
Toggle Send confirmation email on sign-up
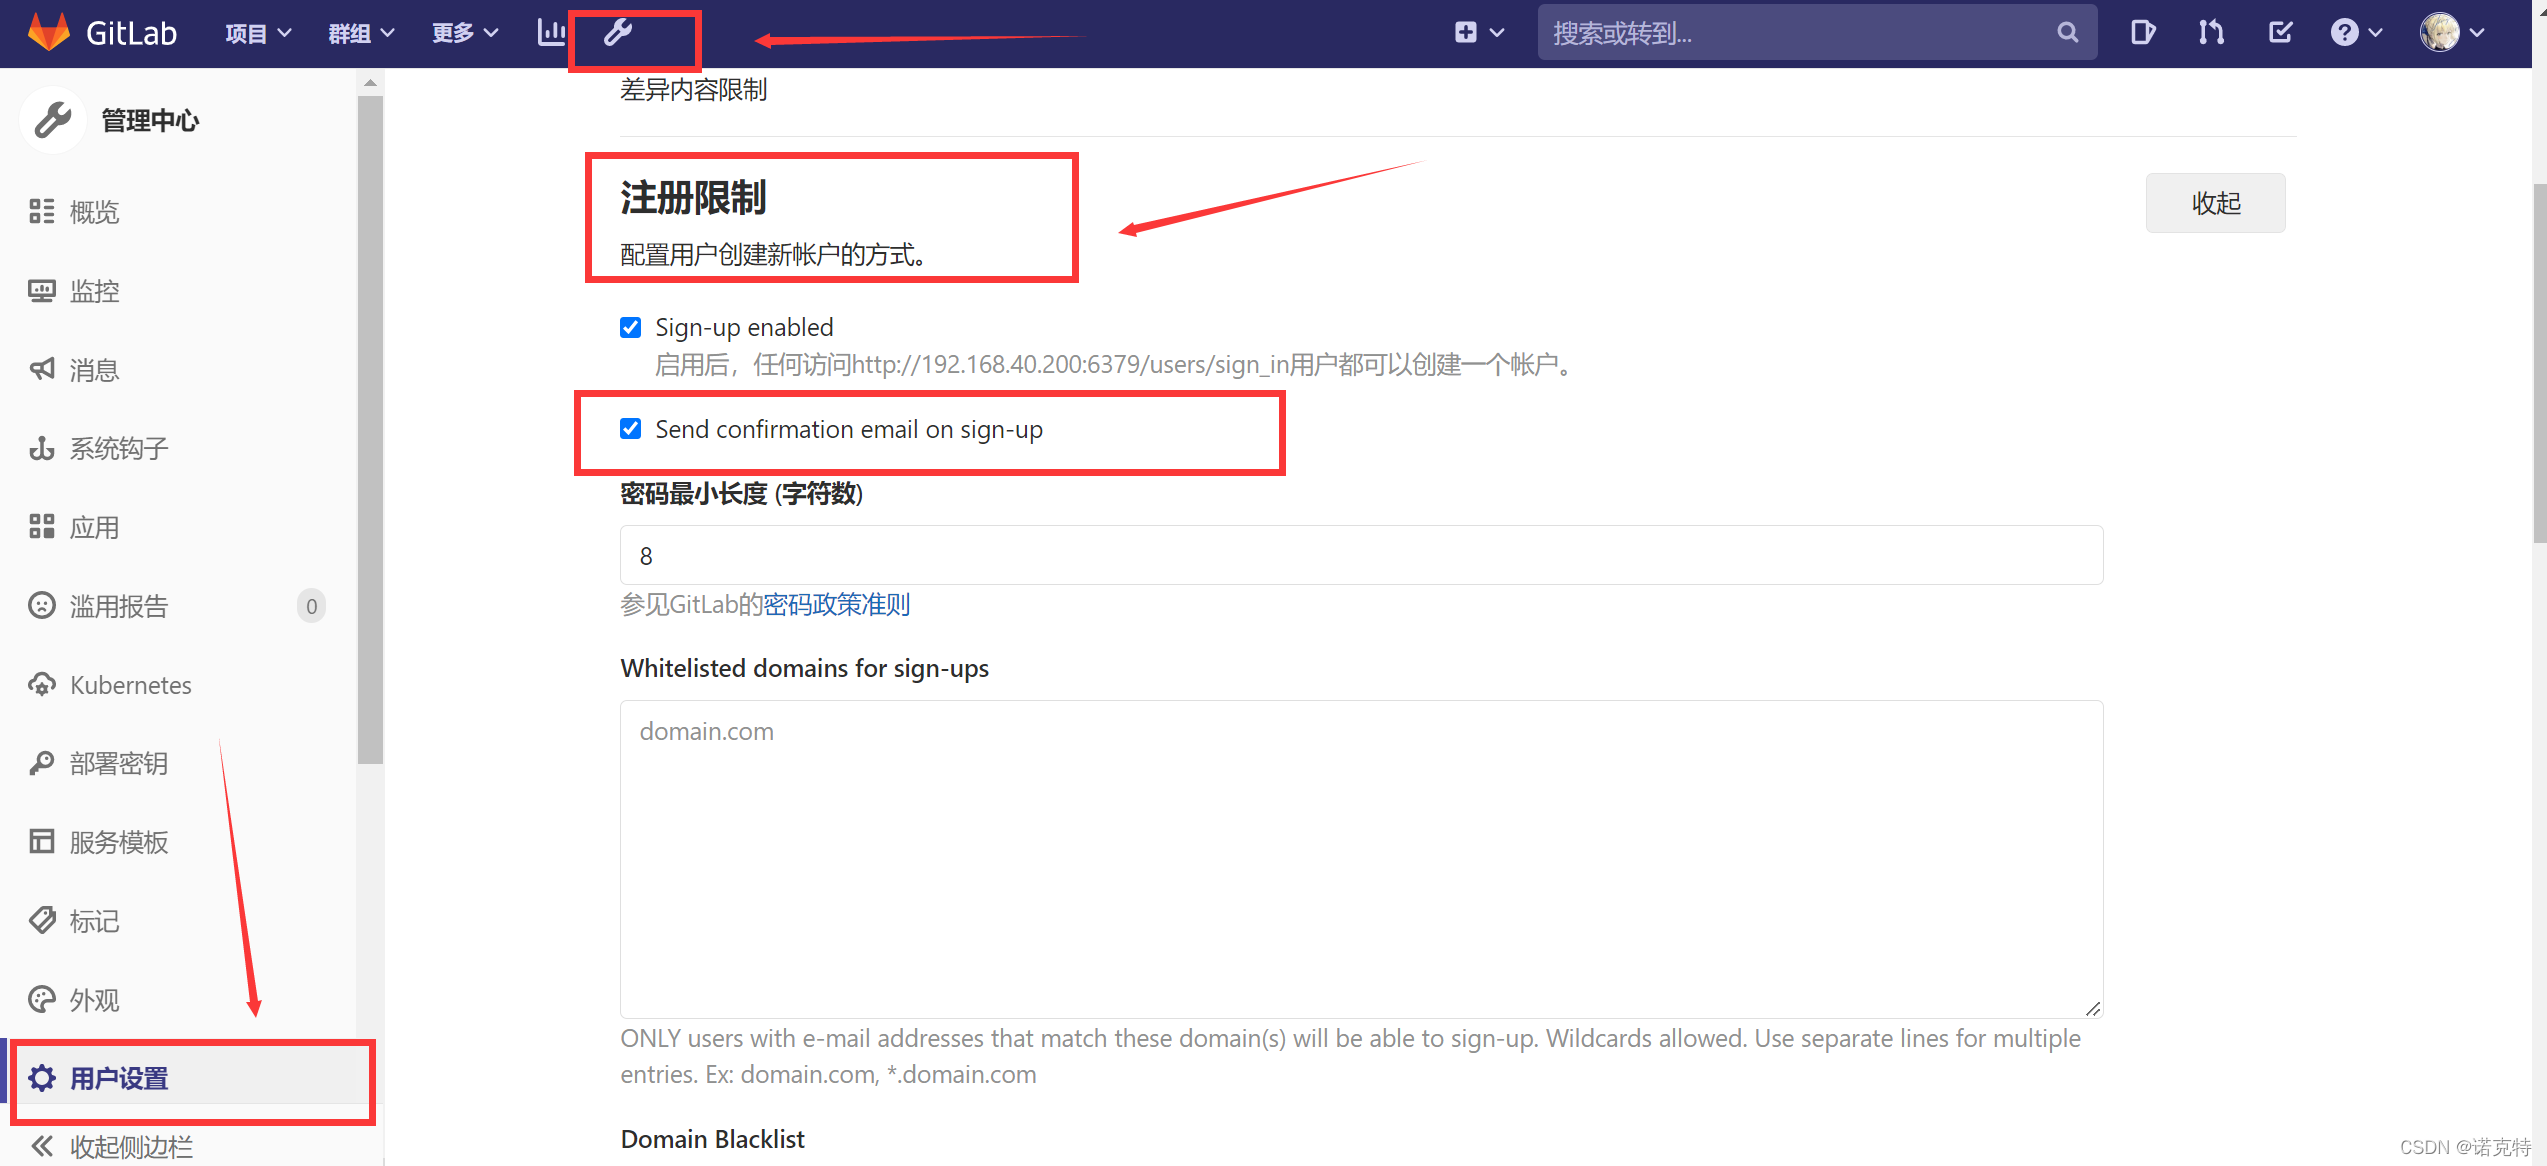pos(631,429)
